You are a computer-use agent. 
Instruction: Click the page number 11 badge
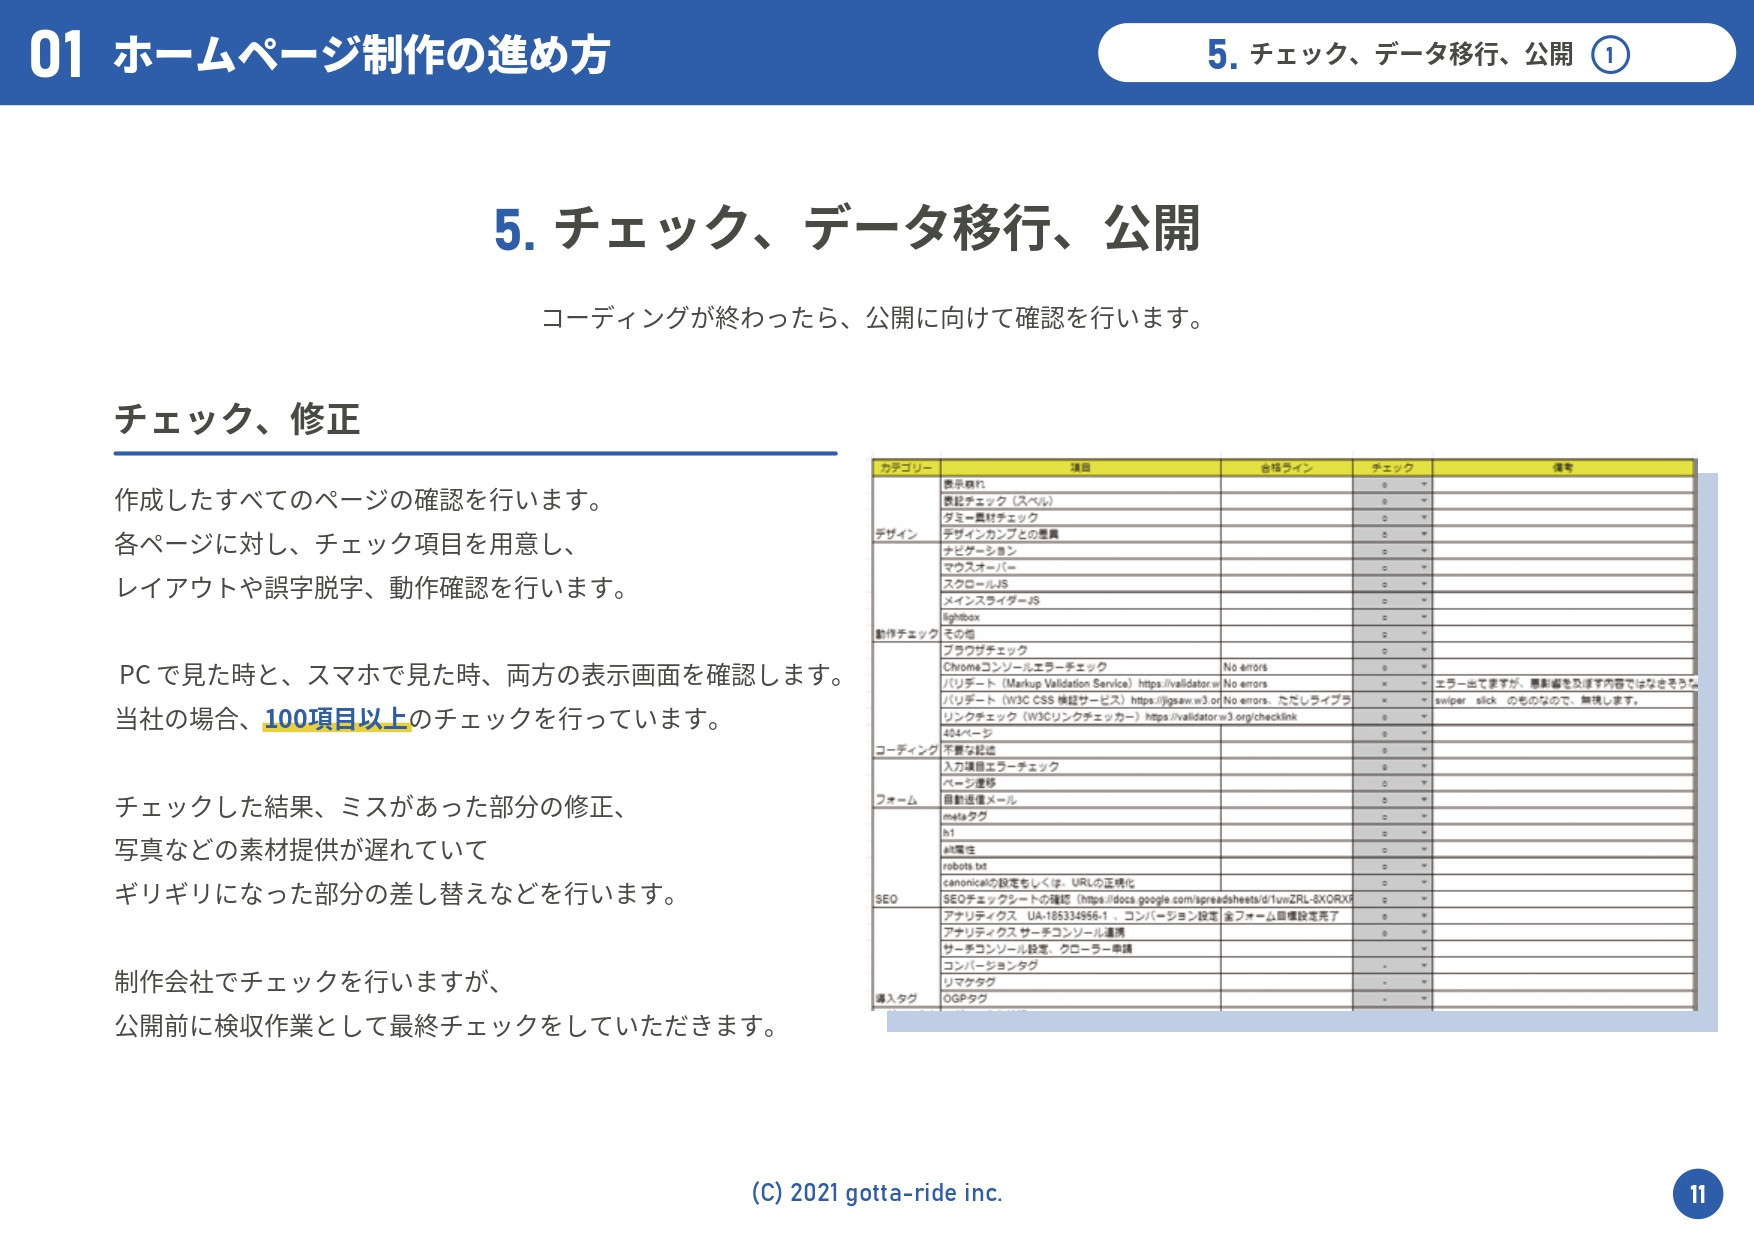tap(1697, 1194)
